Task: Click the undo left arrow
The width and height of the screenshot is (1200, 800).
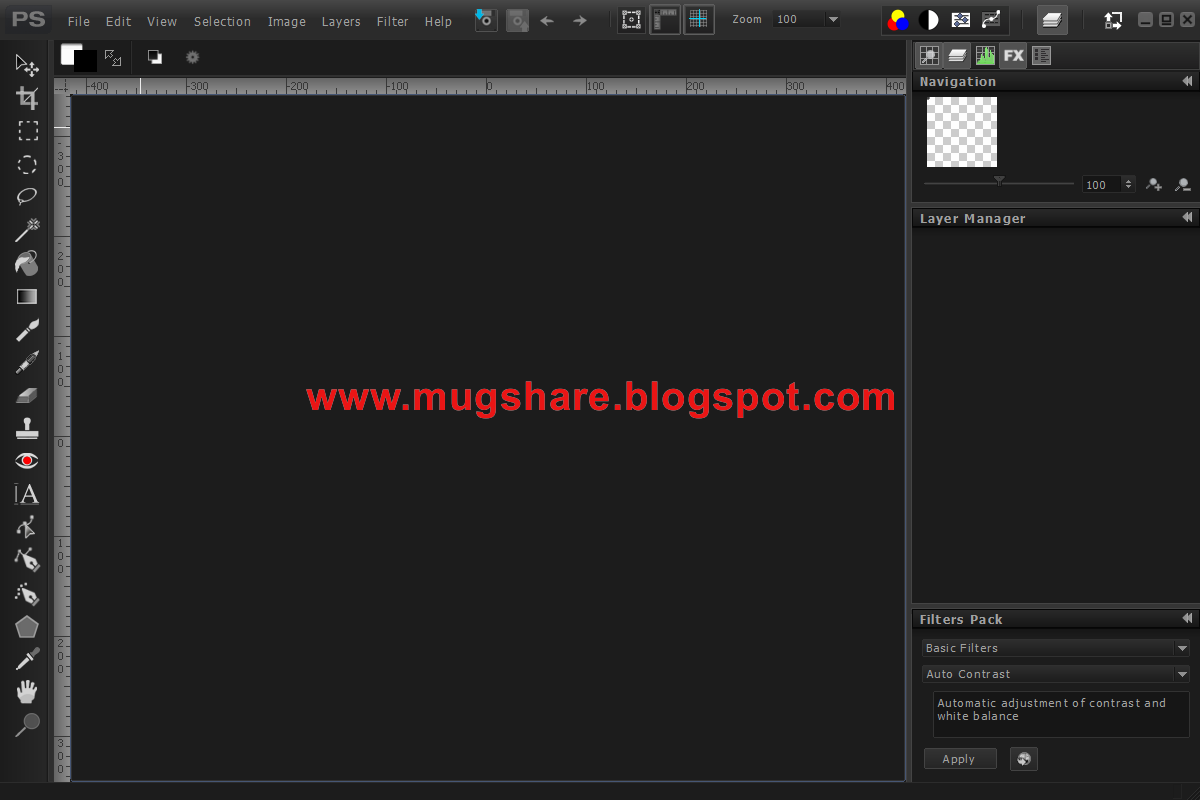Action: 547,20
